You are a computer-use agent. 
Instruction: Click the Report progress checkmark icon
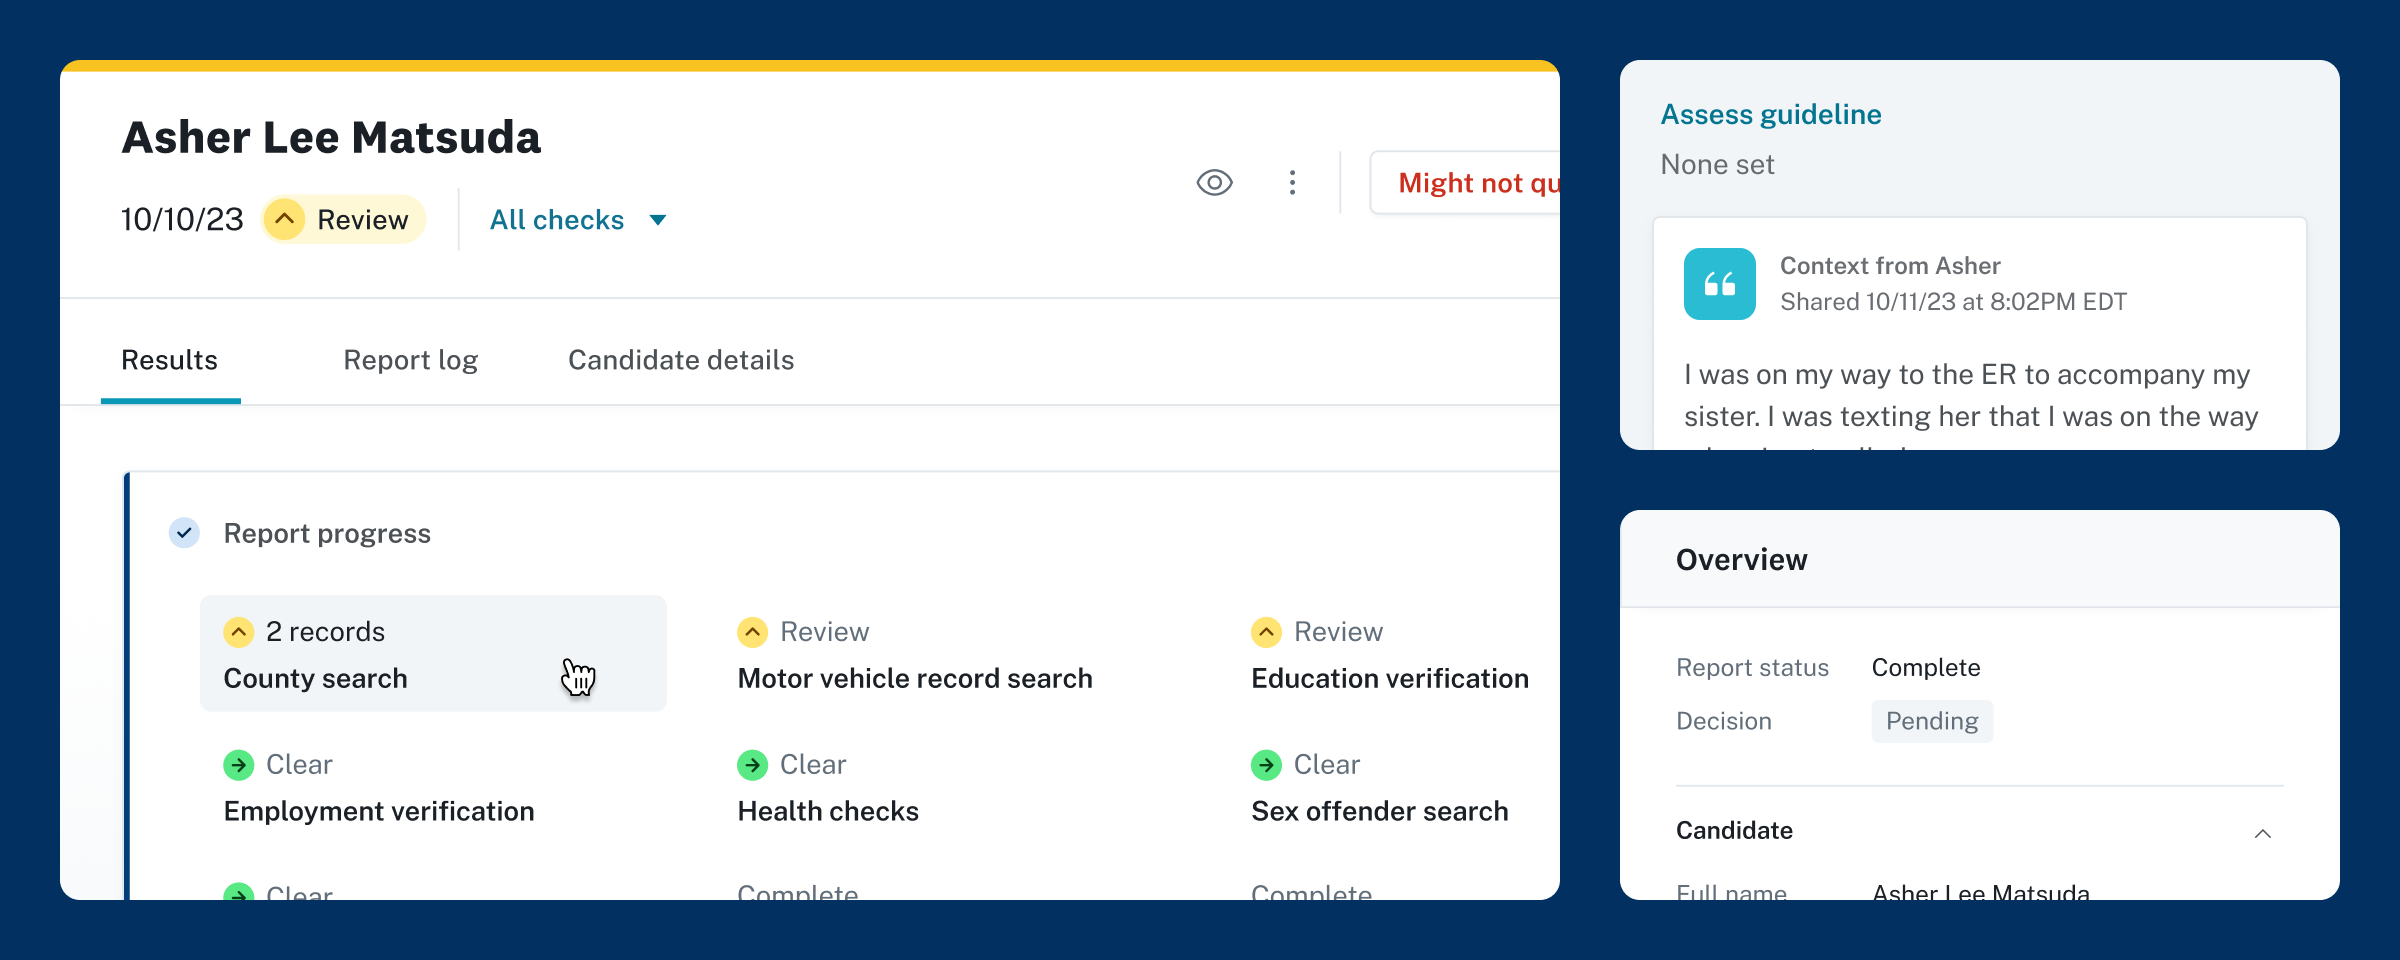coord(184,533)
